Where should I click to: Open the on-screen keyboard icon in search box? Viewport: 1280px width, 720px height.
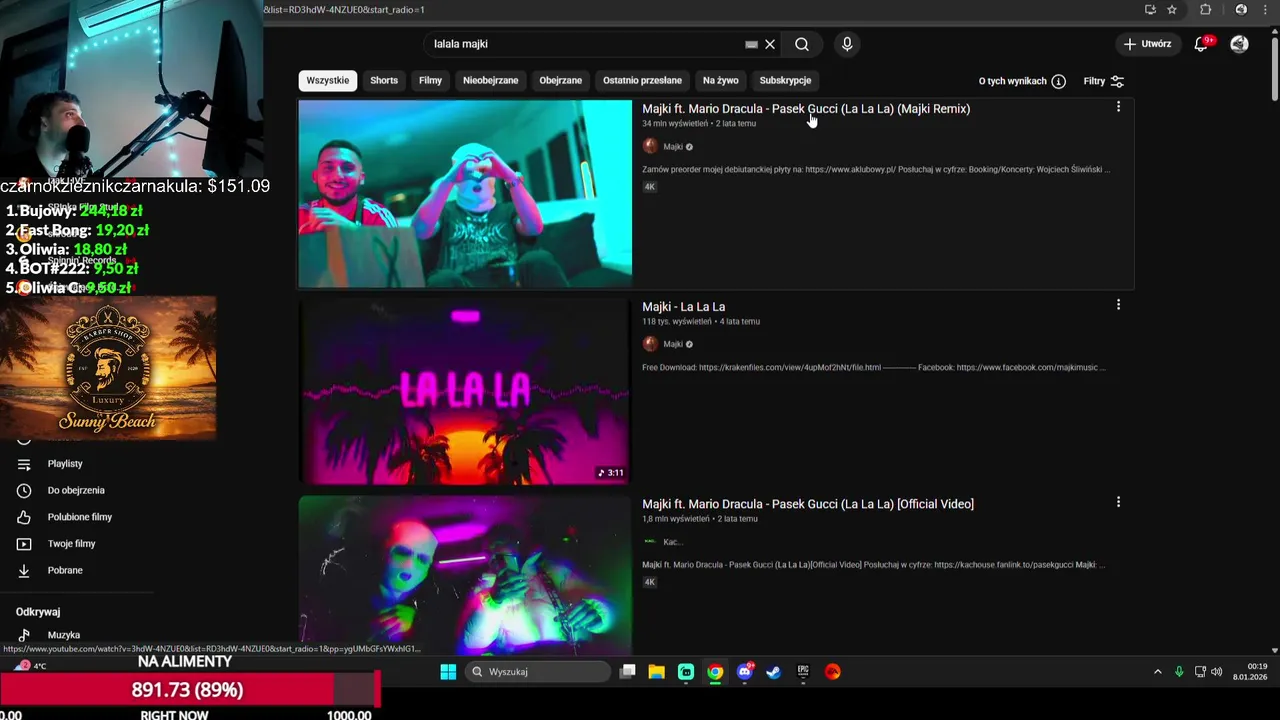[x=751, y=44]
